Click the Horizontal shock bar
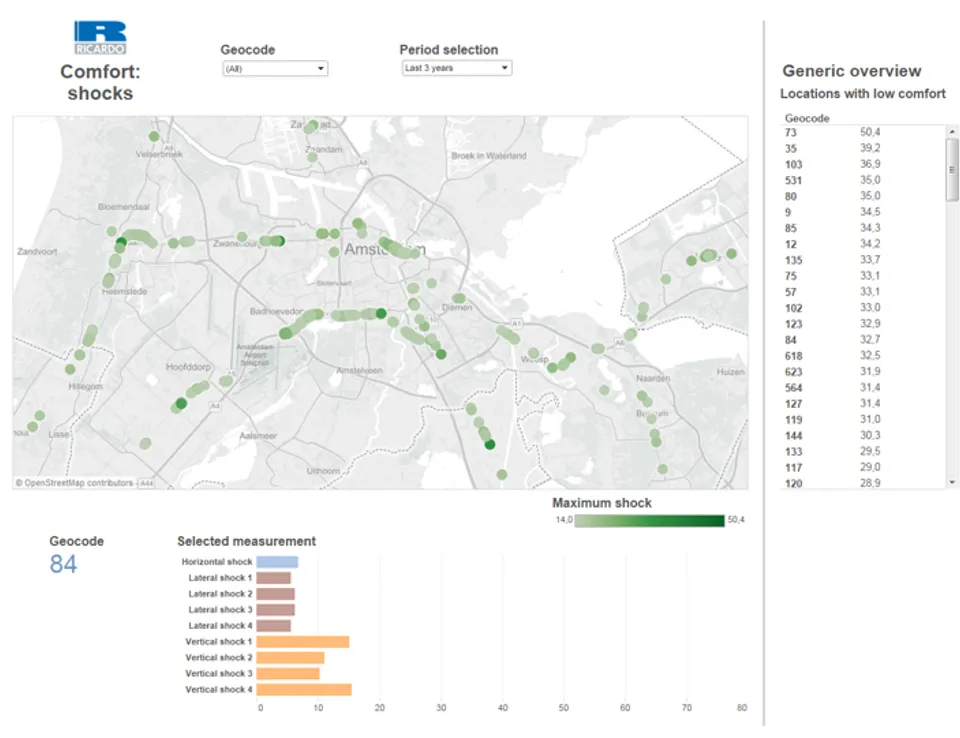Screen dimensions: 960x738 point(277,562)
